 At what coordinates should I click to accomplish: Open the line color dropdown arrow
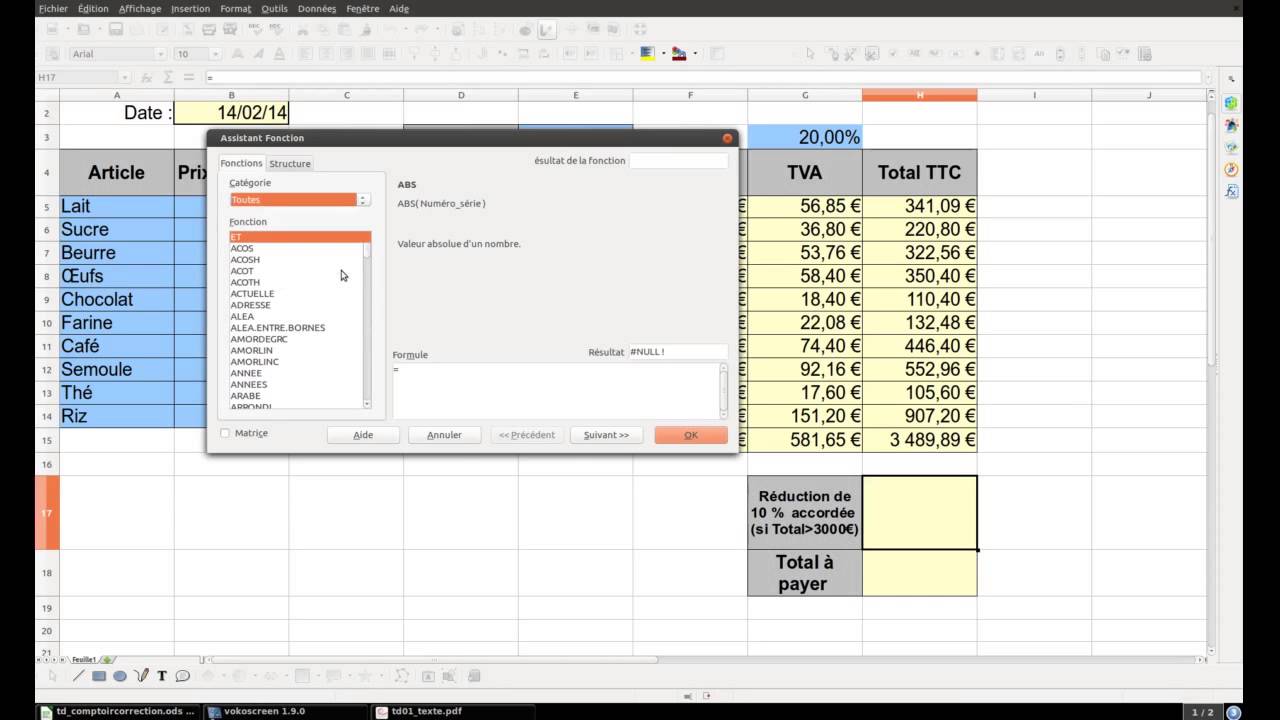[694, 54]
